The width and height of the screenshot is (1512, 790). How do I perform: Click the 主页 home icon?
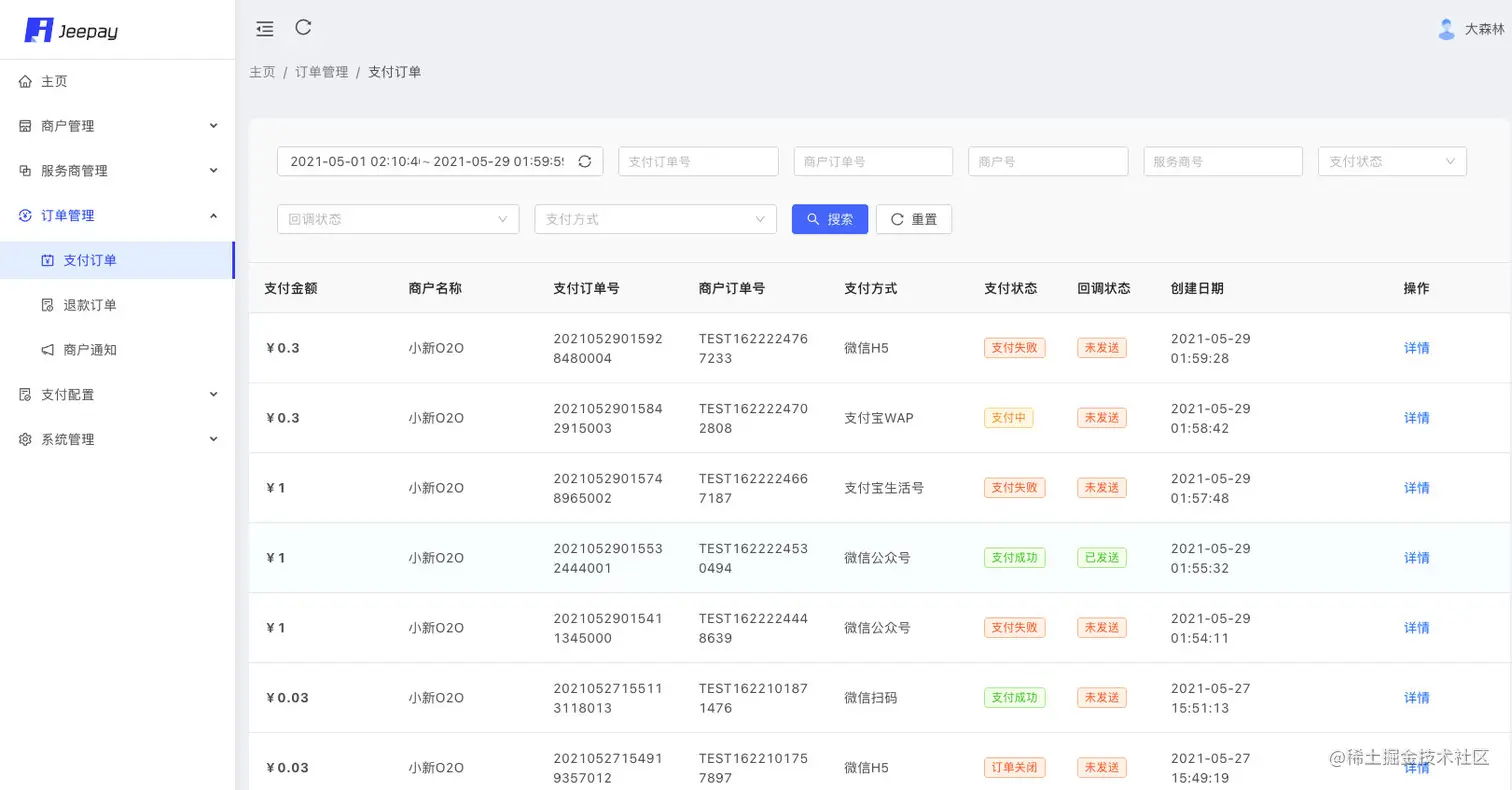26,81
